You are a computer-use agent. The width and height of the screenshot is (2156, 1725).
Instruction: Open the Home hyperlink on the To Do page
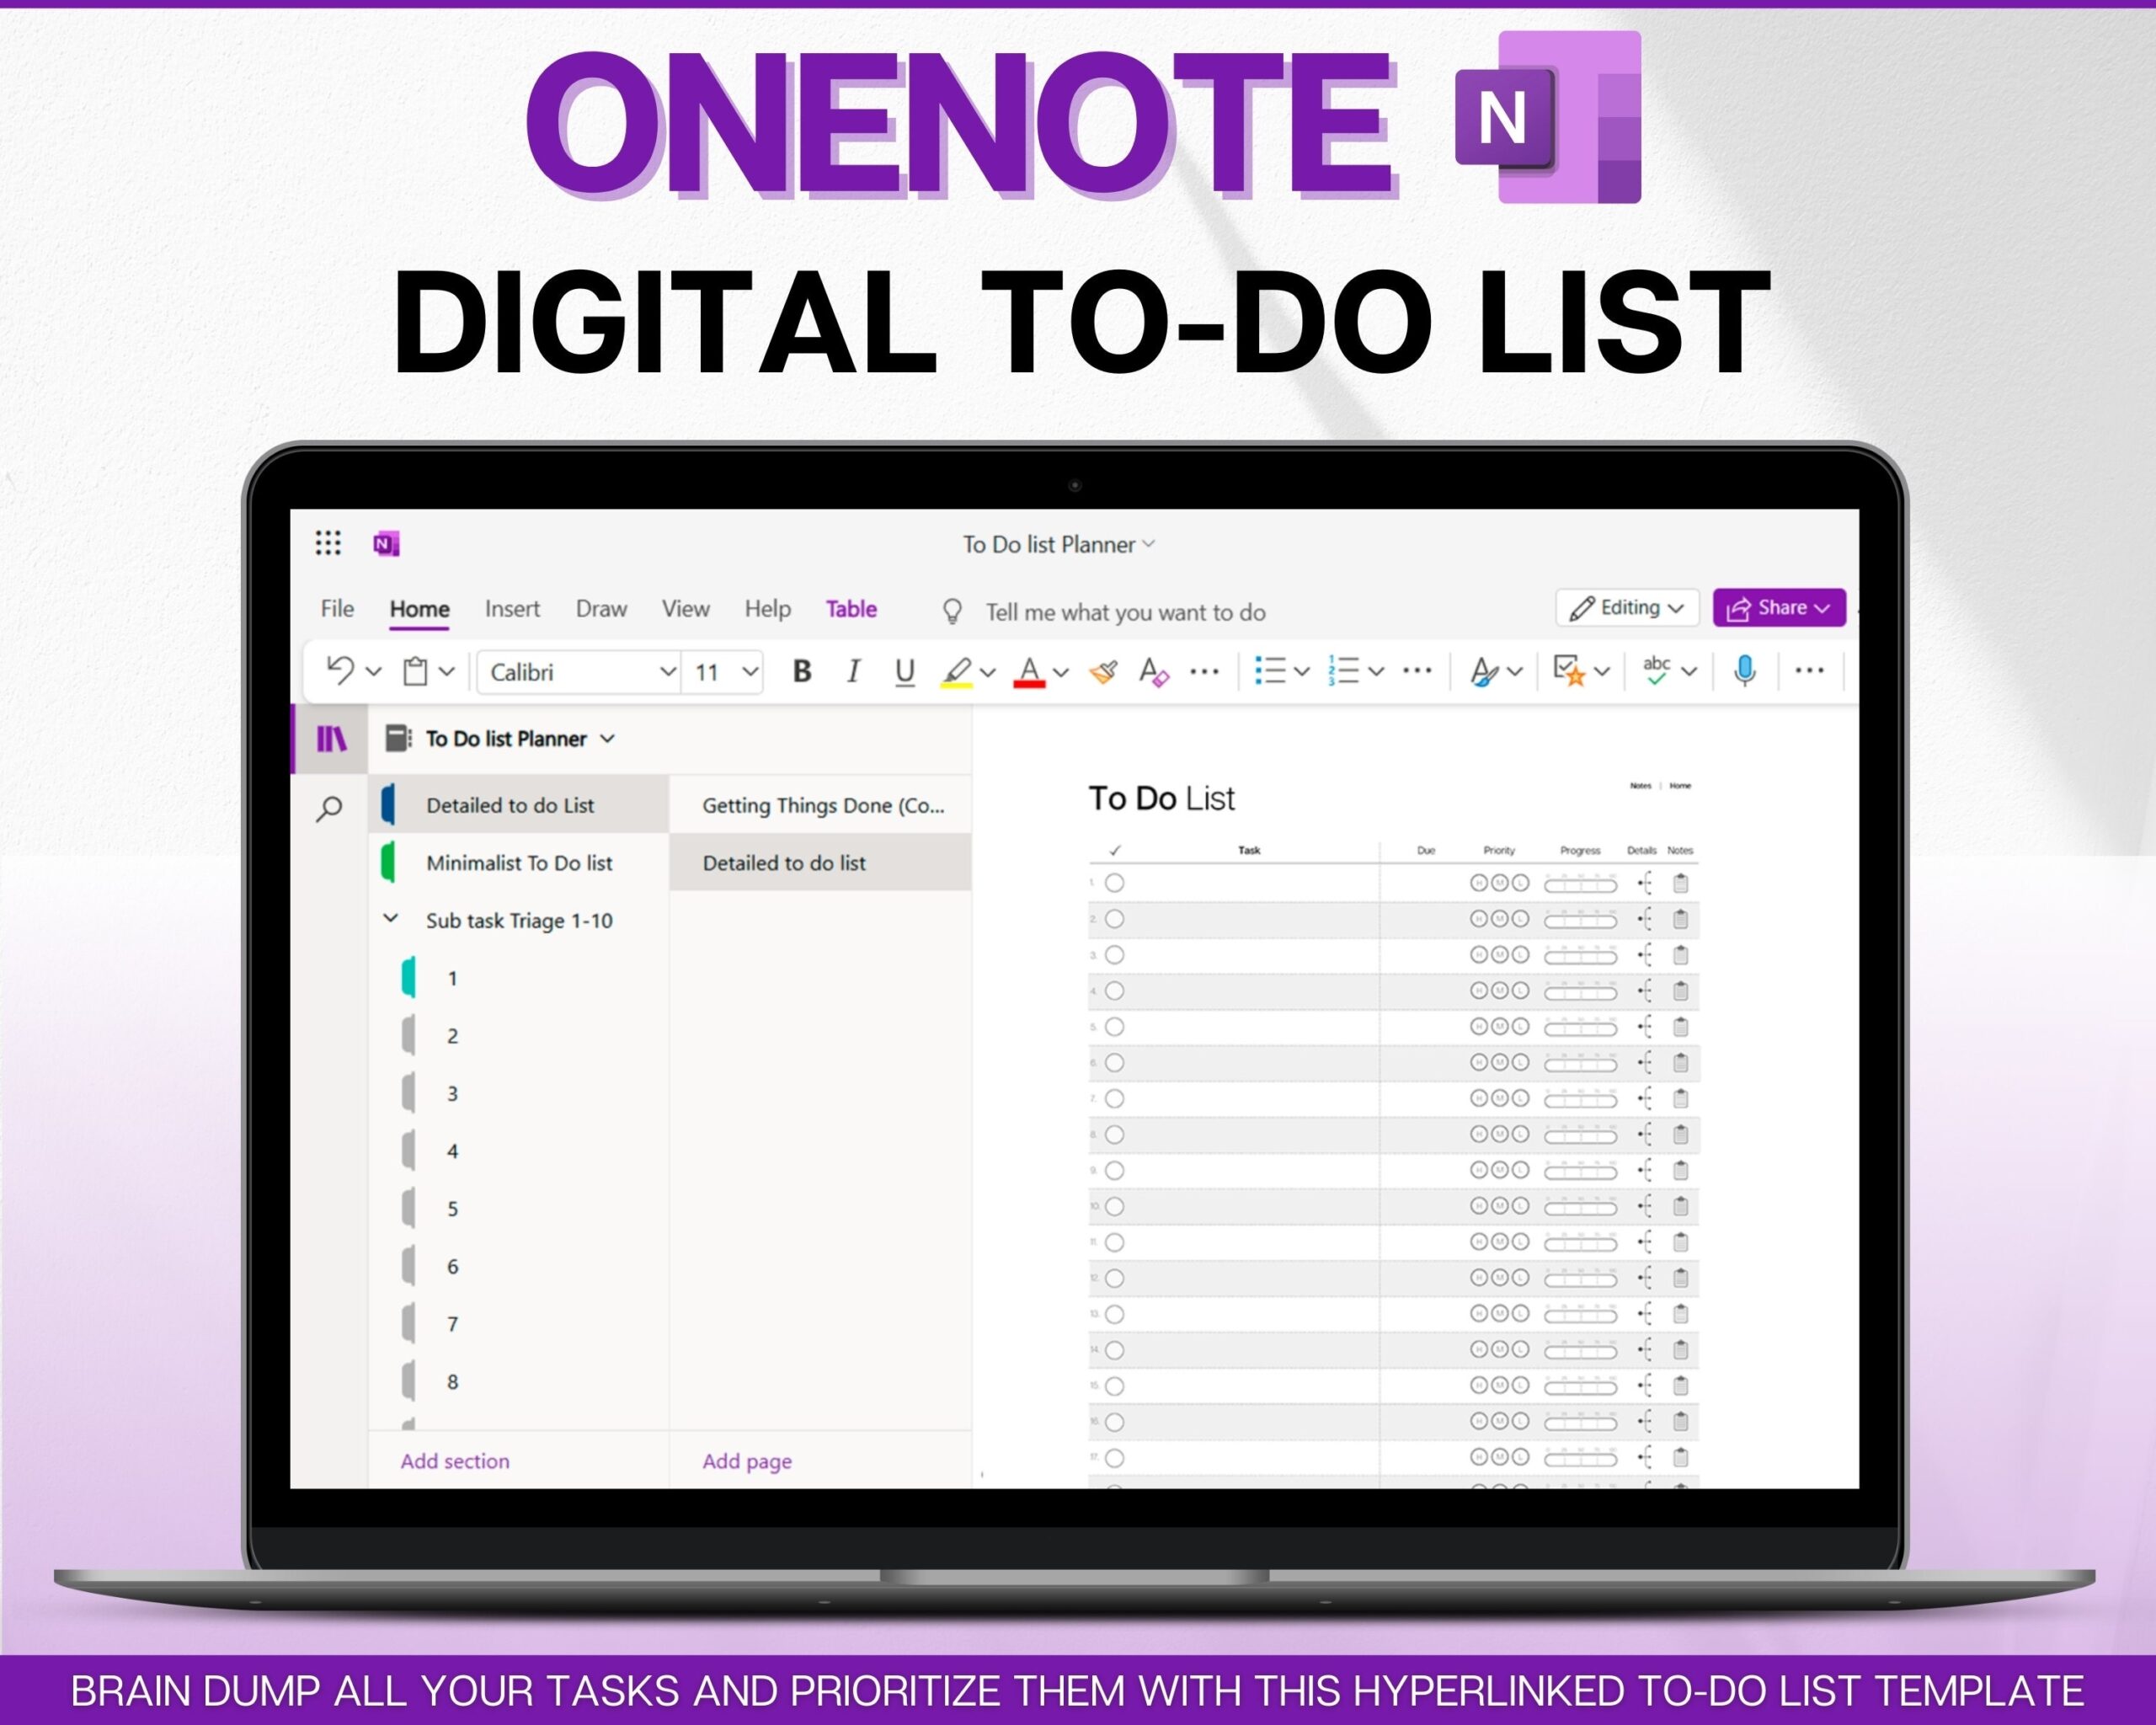[x=1681, y=786]
